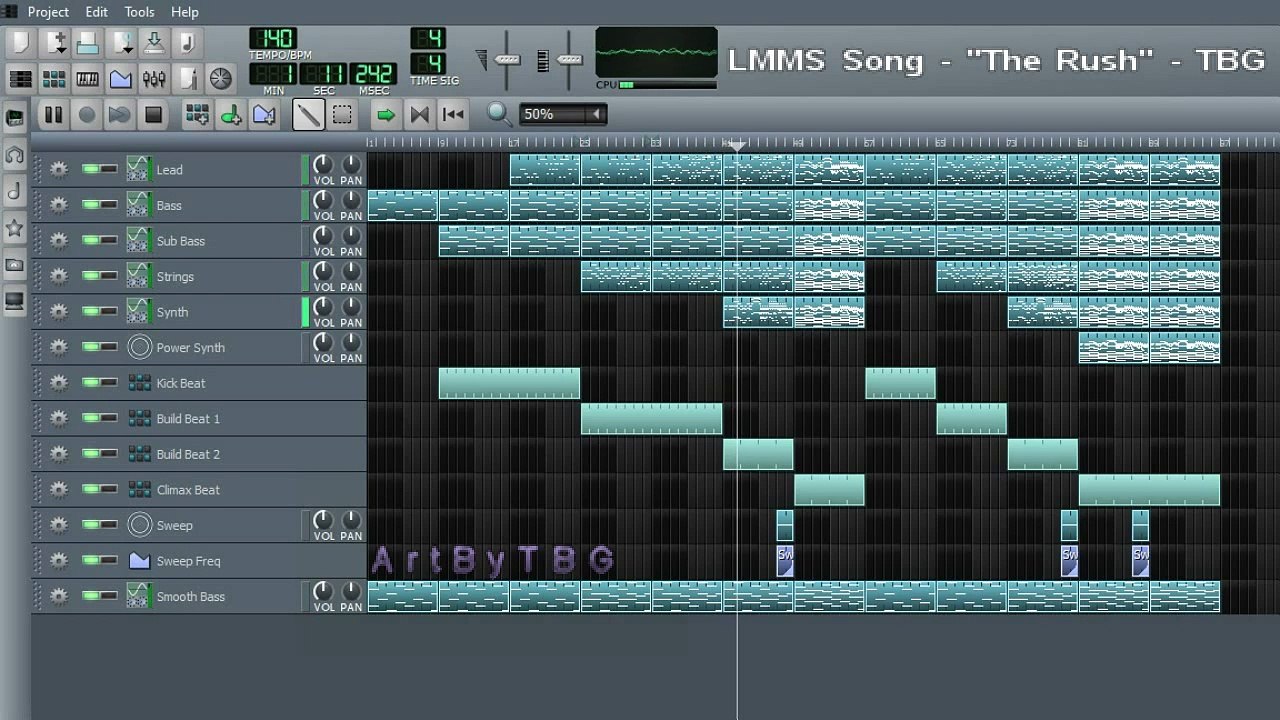Stop song playback
This screenshot has width=1280, height=720.
(x=153, y=115)
